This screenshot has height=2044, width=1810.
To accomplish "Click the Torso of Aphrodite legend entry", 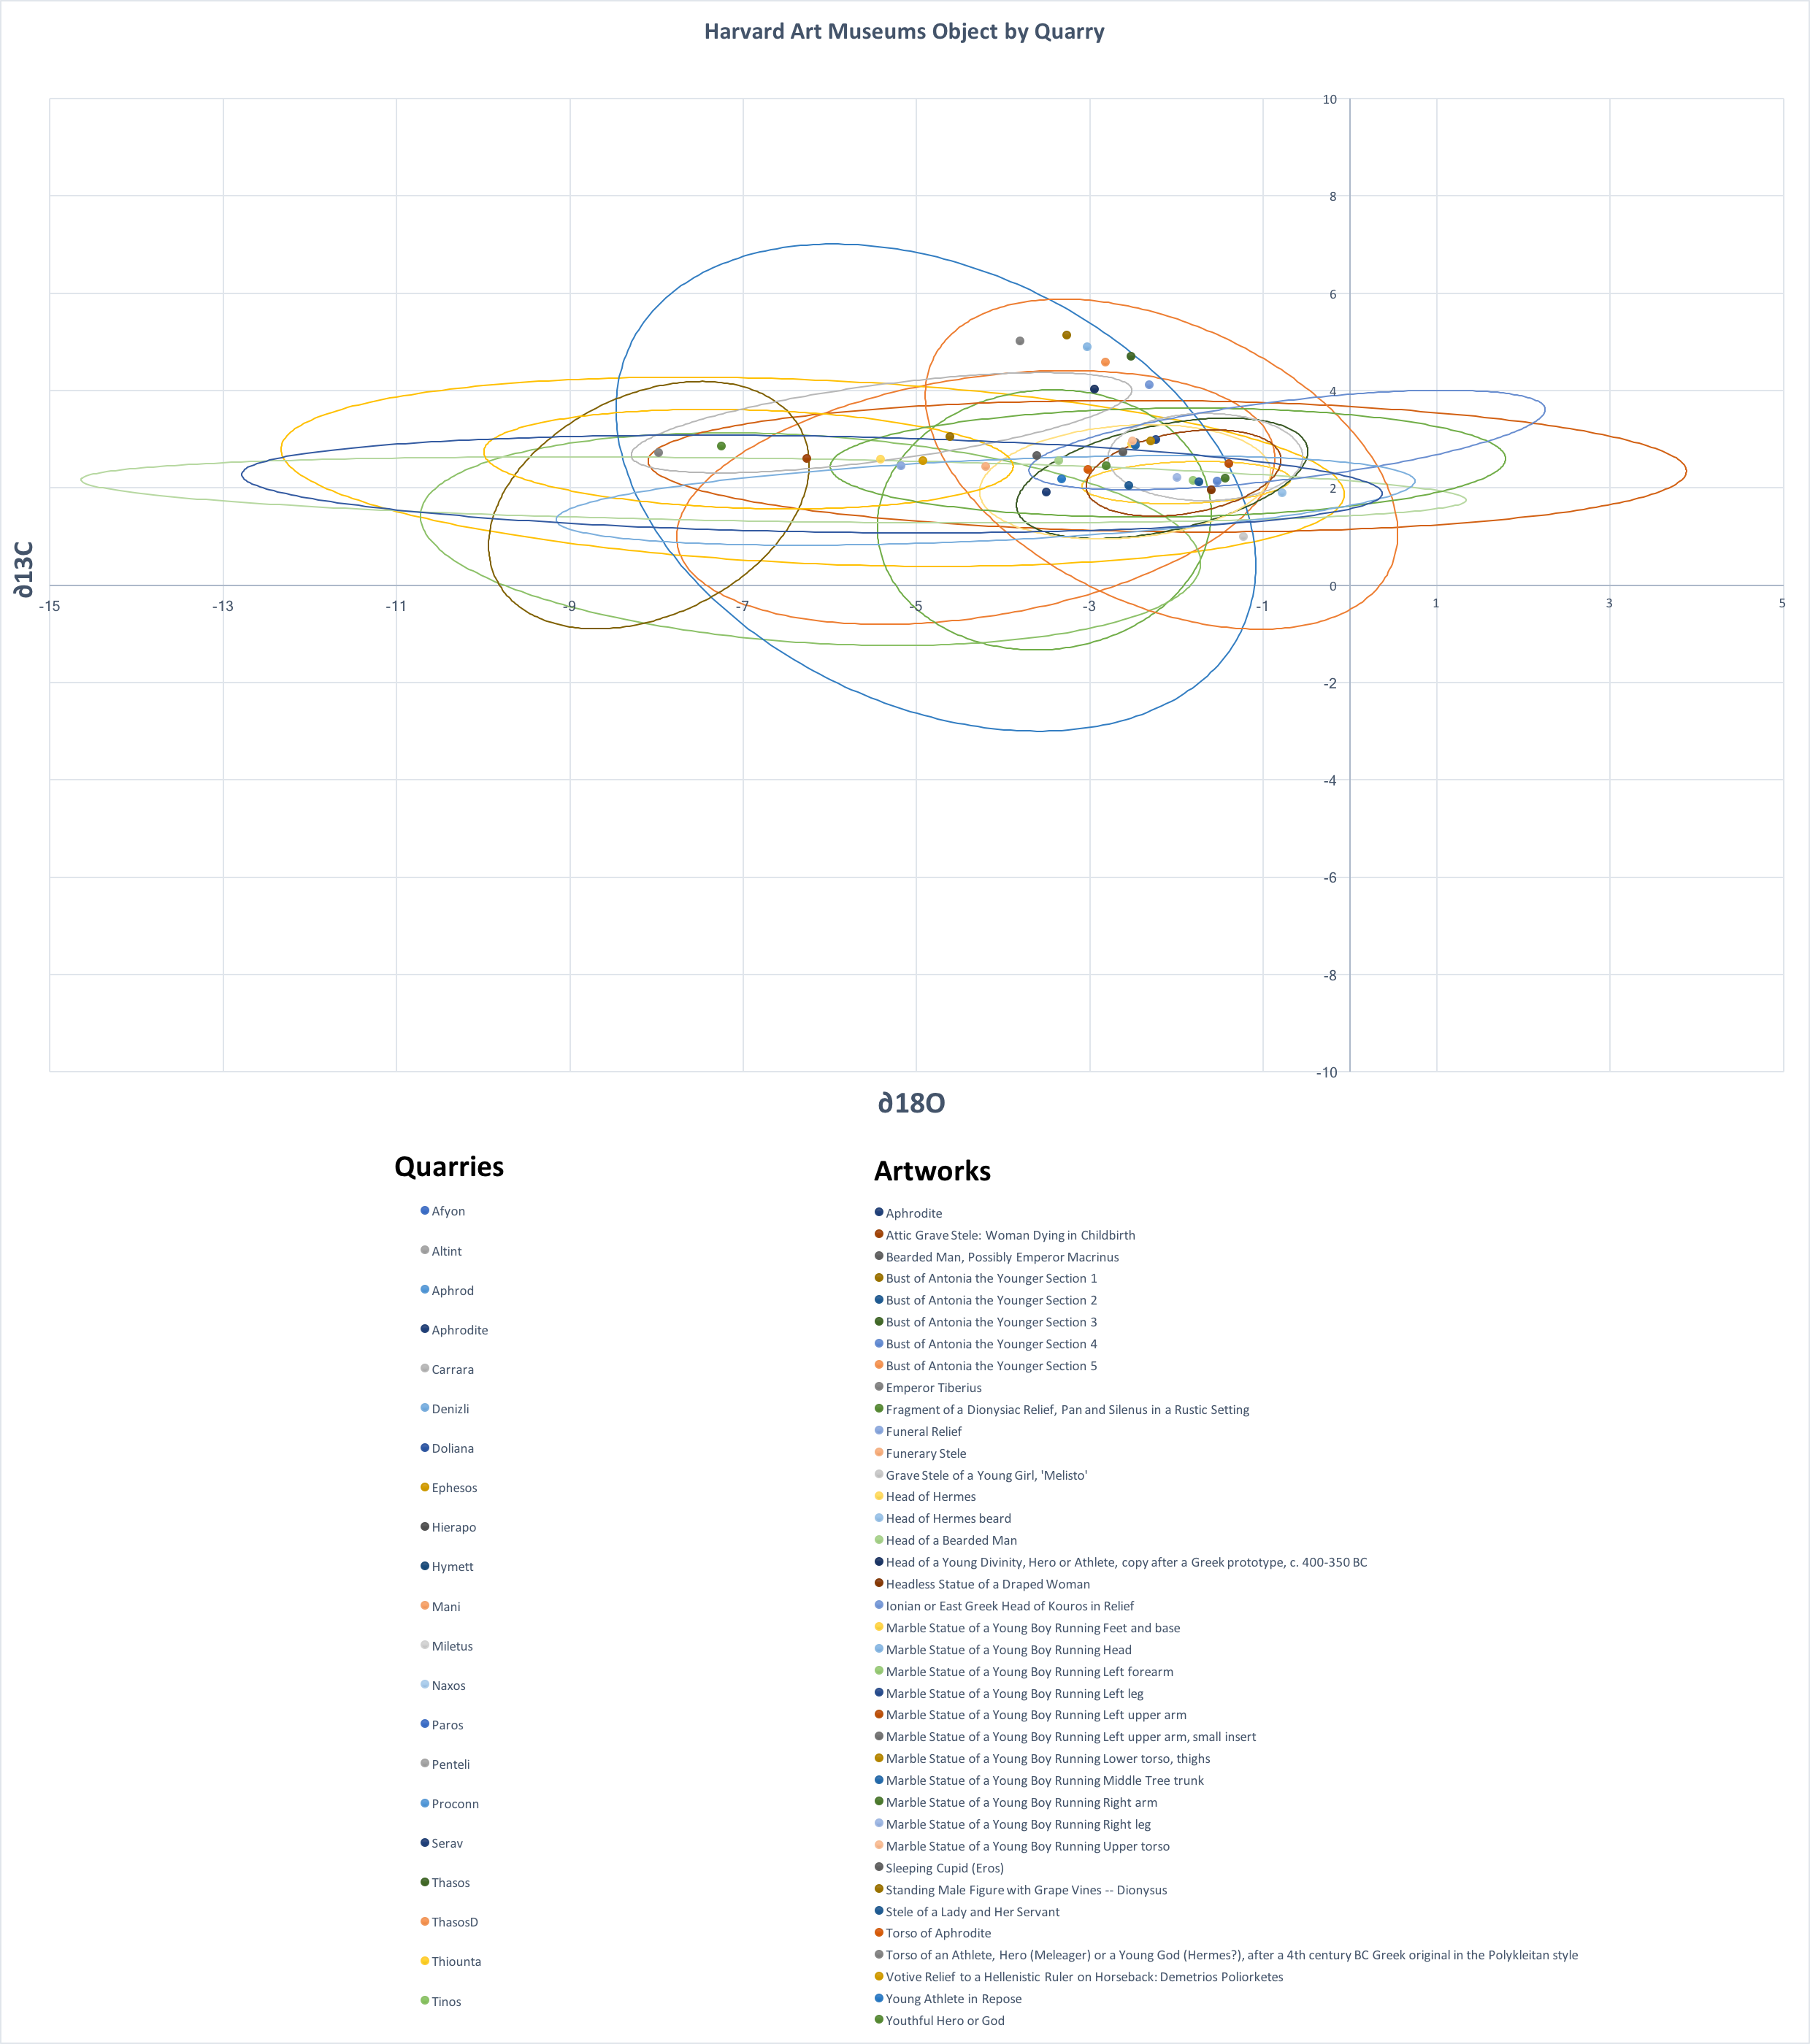I will click(938, 1933).
